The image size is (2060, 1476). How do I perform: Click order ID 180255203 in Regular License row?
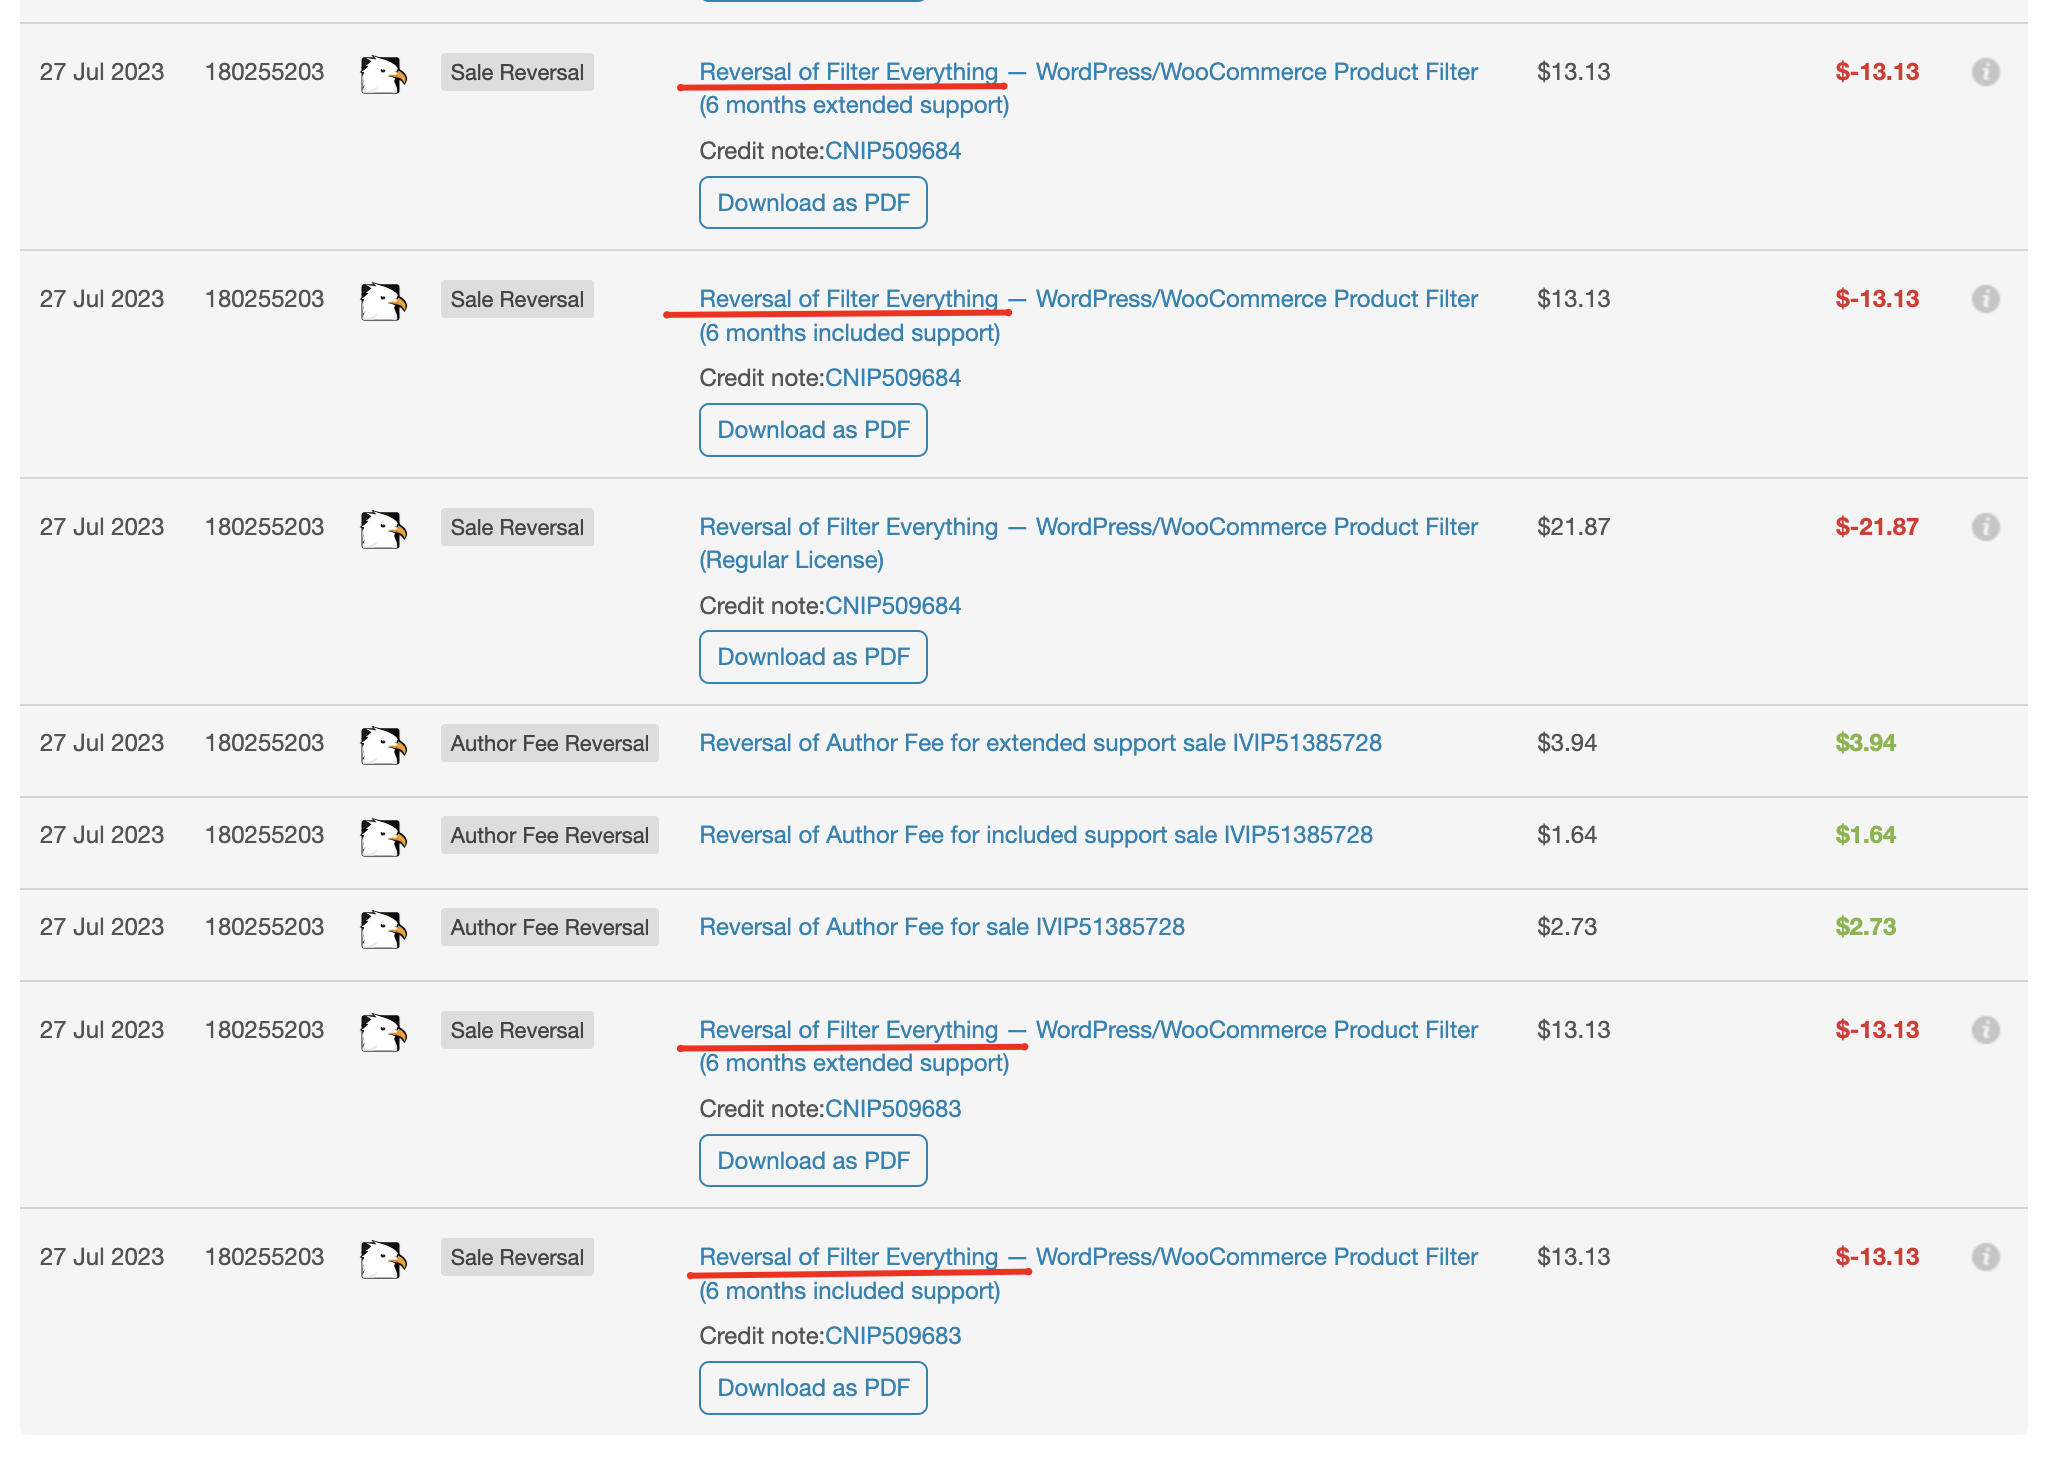(x=264, y=527)
